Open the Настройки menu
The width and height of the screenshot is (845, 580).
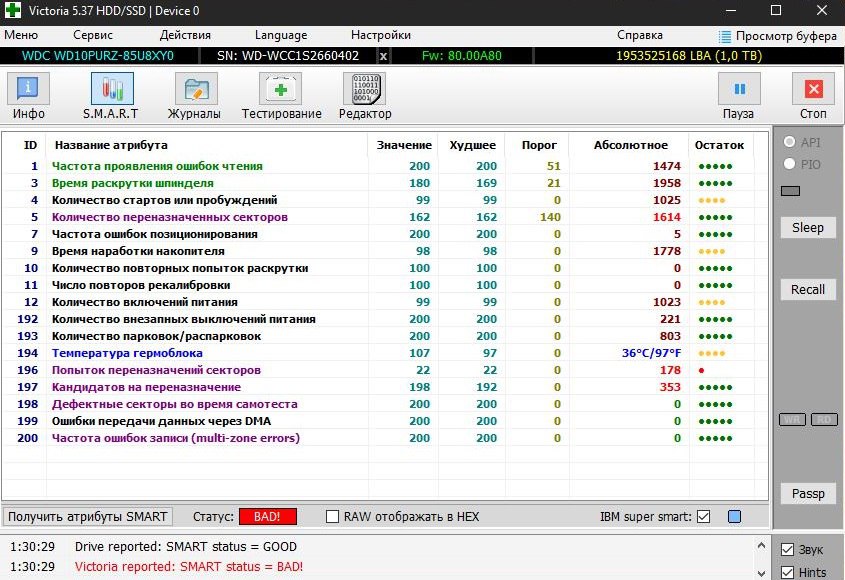[x=380, y=35]
